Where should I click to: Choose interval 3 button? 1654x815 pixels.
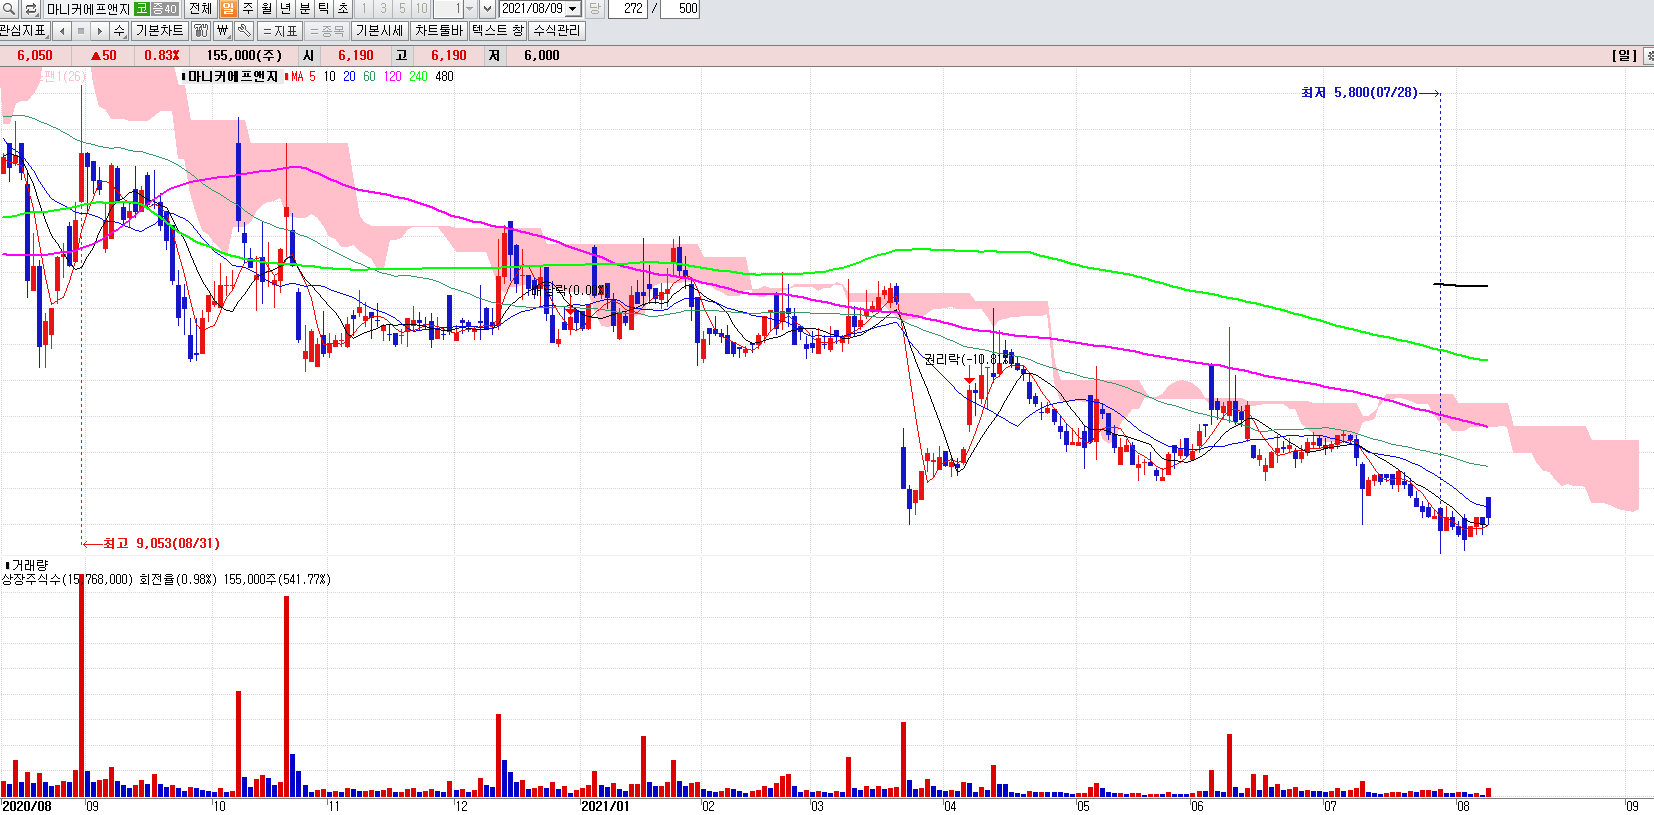pos(383,8)
